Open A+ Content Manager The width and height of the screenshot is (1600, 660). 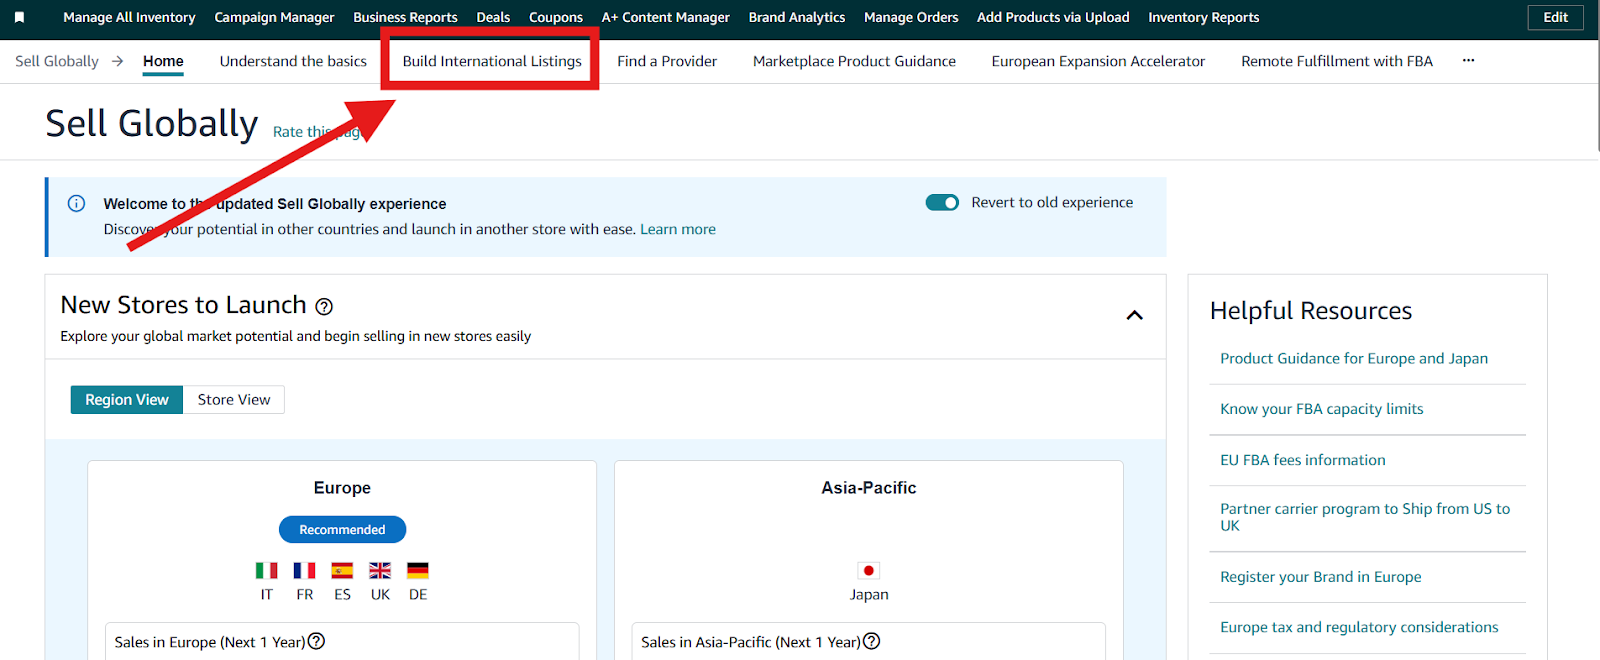coord(666,18)
